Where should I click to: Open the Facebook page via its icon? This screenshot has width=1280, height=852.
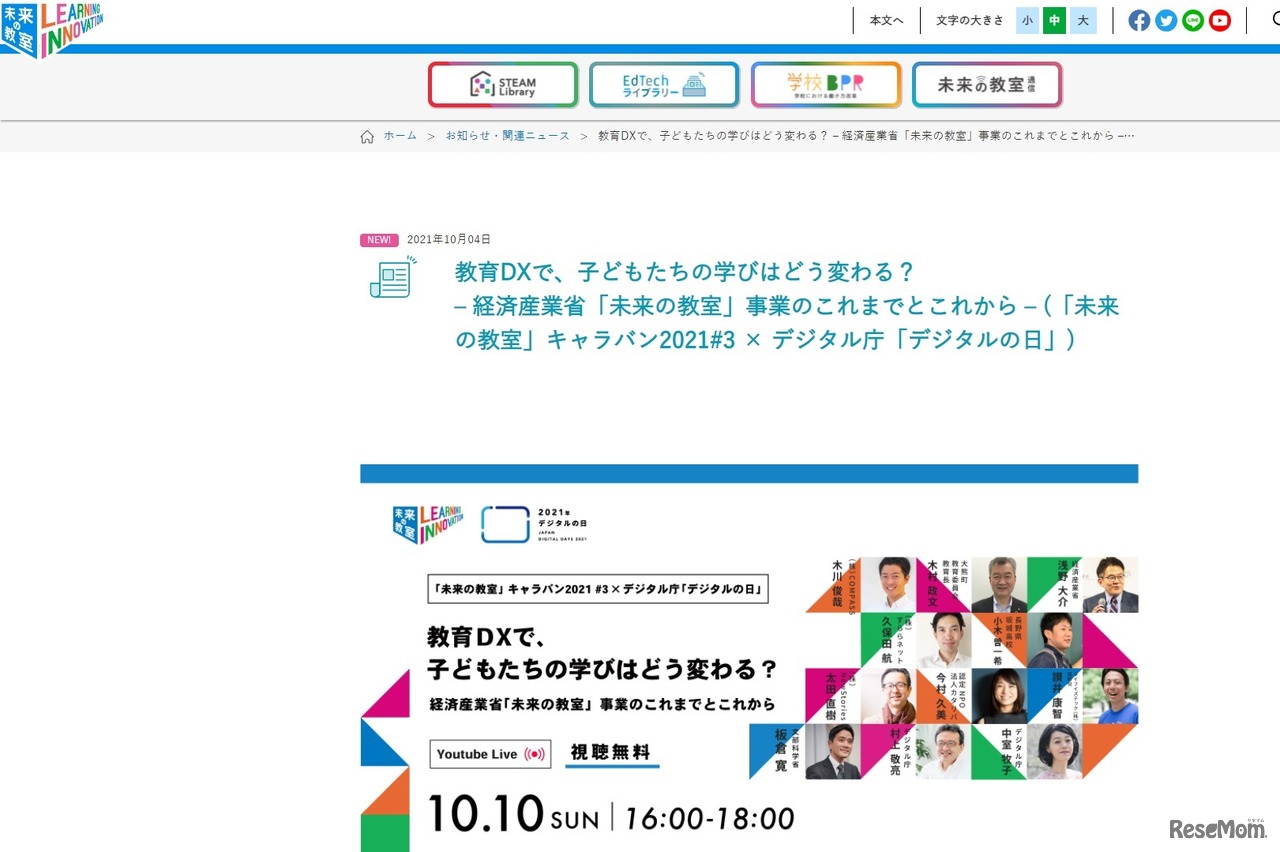tap(1139, 20)
